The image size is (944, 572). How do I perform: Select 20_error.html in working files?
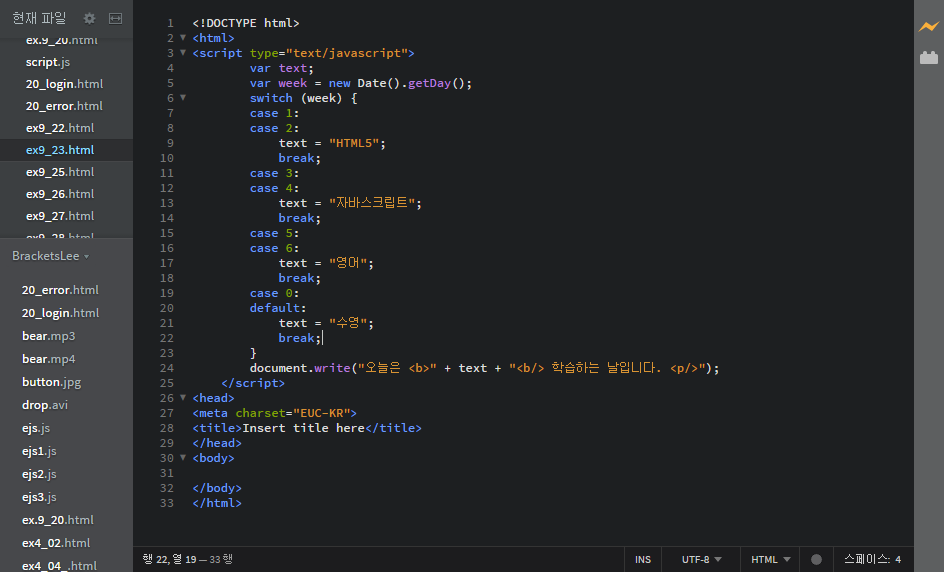pyautogui.click(x=66, y=106)
